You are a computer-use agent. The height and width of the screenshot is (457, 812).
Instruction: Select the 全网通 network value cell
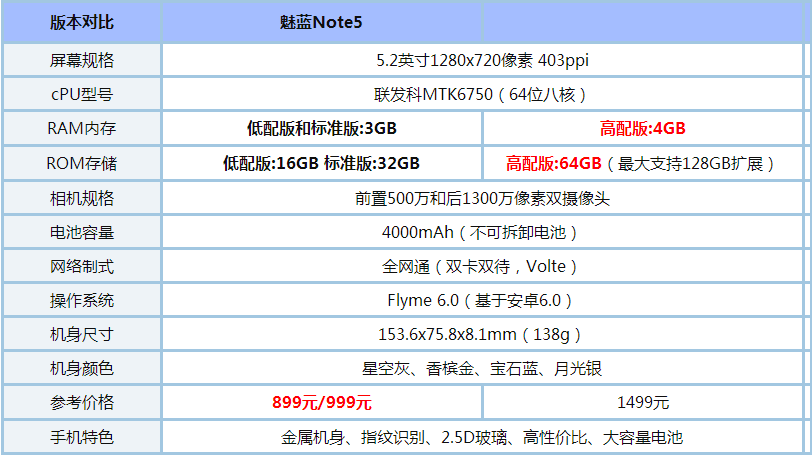tap(482, 266)
